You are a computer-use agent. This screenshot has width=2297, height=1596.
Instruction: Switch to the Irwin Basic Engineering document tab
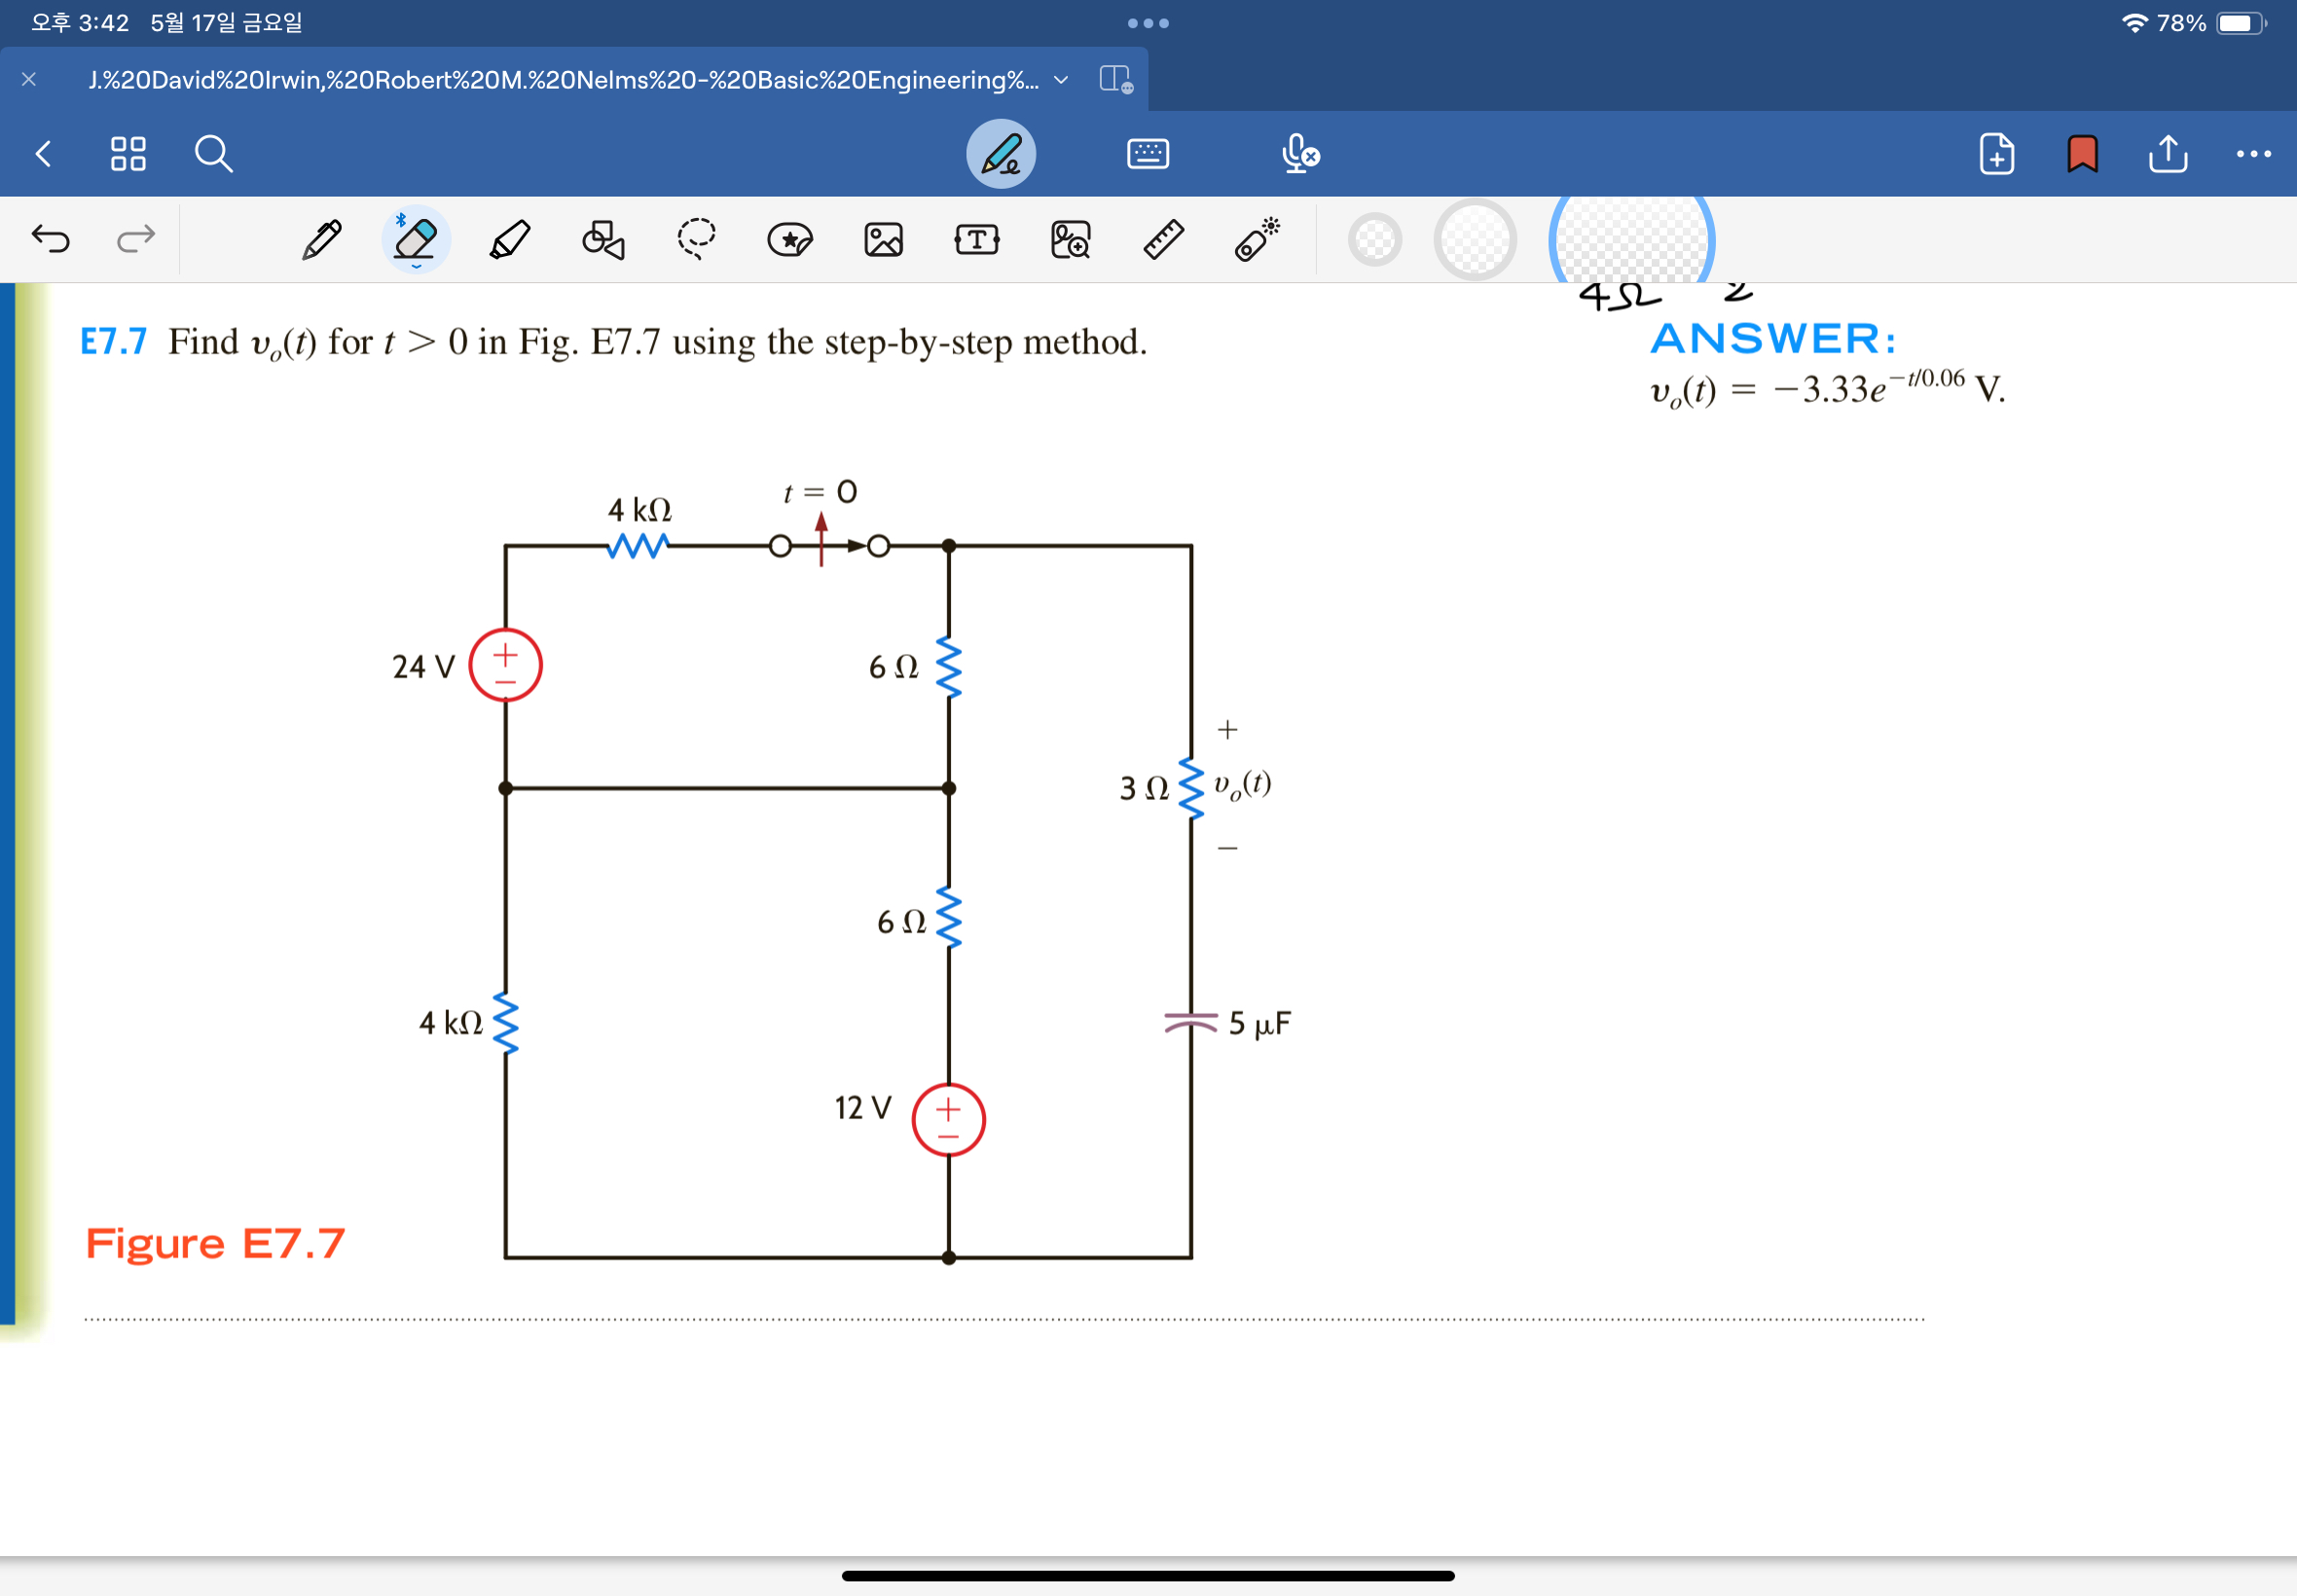[x=563, y=80]
